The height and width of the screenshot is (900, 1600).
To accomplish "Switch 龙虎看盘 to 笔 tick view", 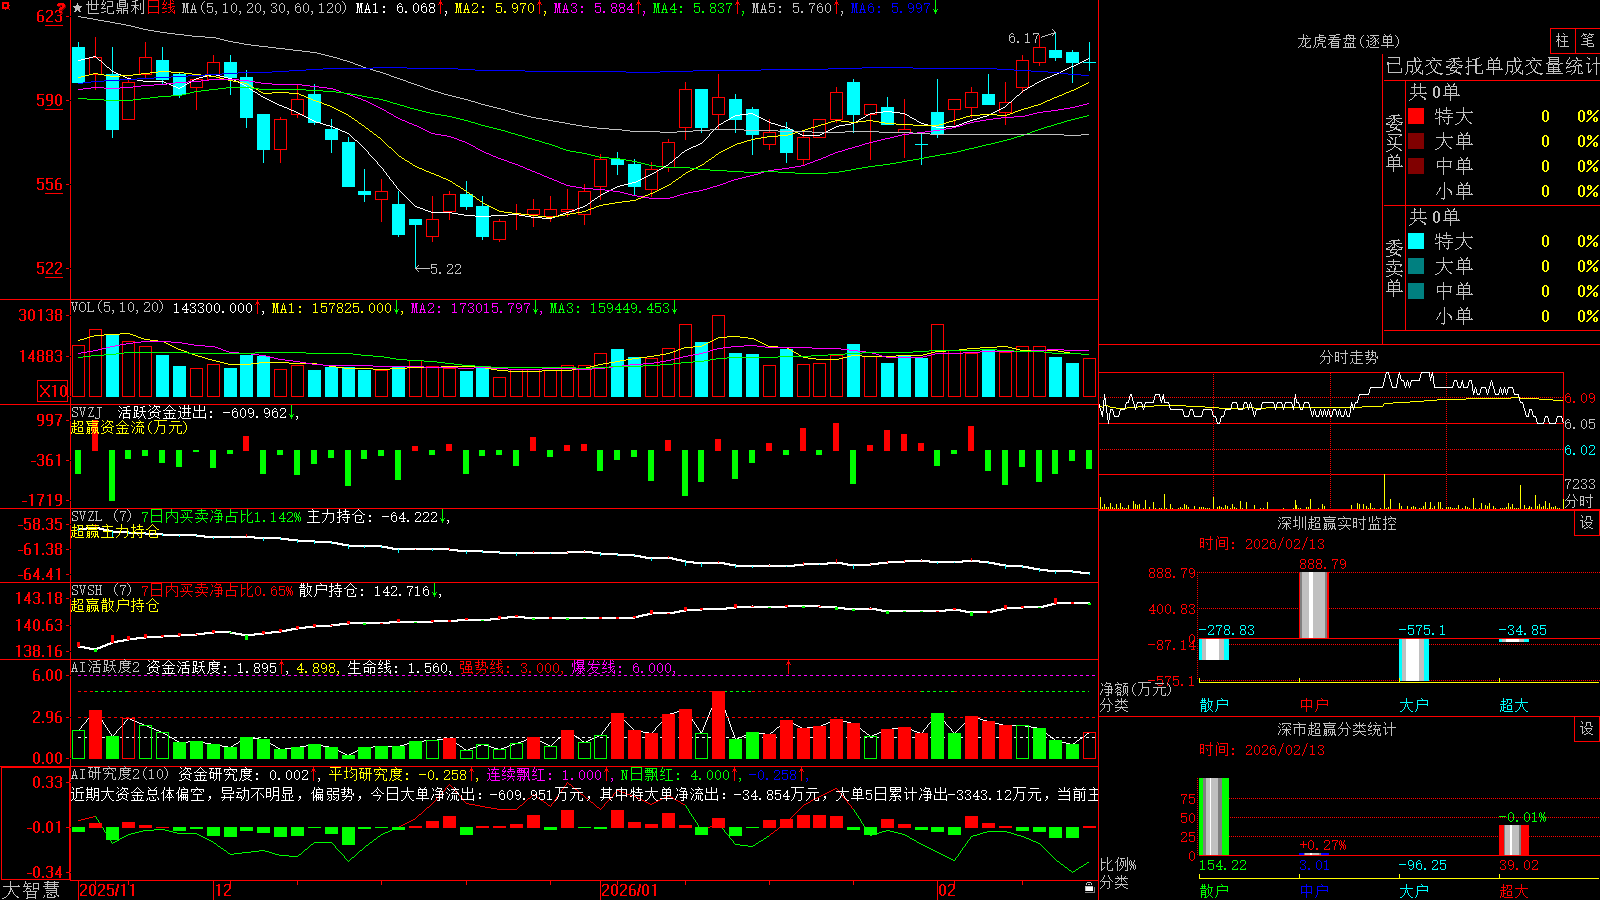I will [x=1588, y=40].
